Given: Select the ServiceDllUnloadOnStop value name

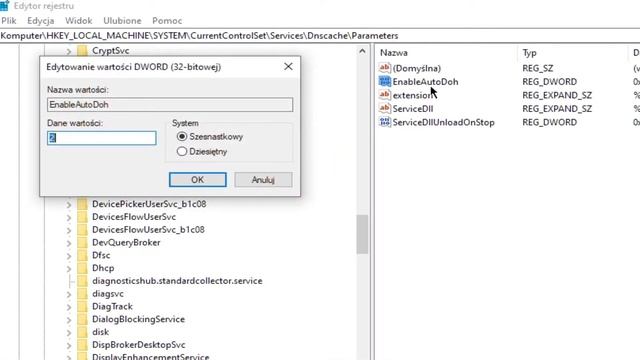Looking at the screenshot, I should point(443,122).
